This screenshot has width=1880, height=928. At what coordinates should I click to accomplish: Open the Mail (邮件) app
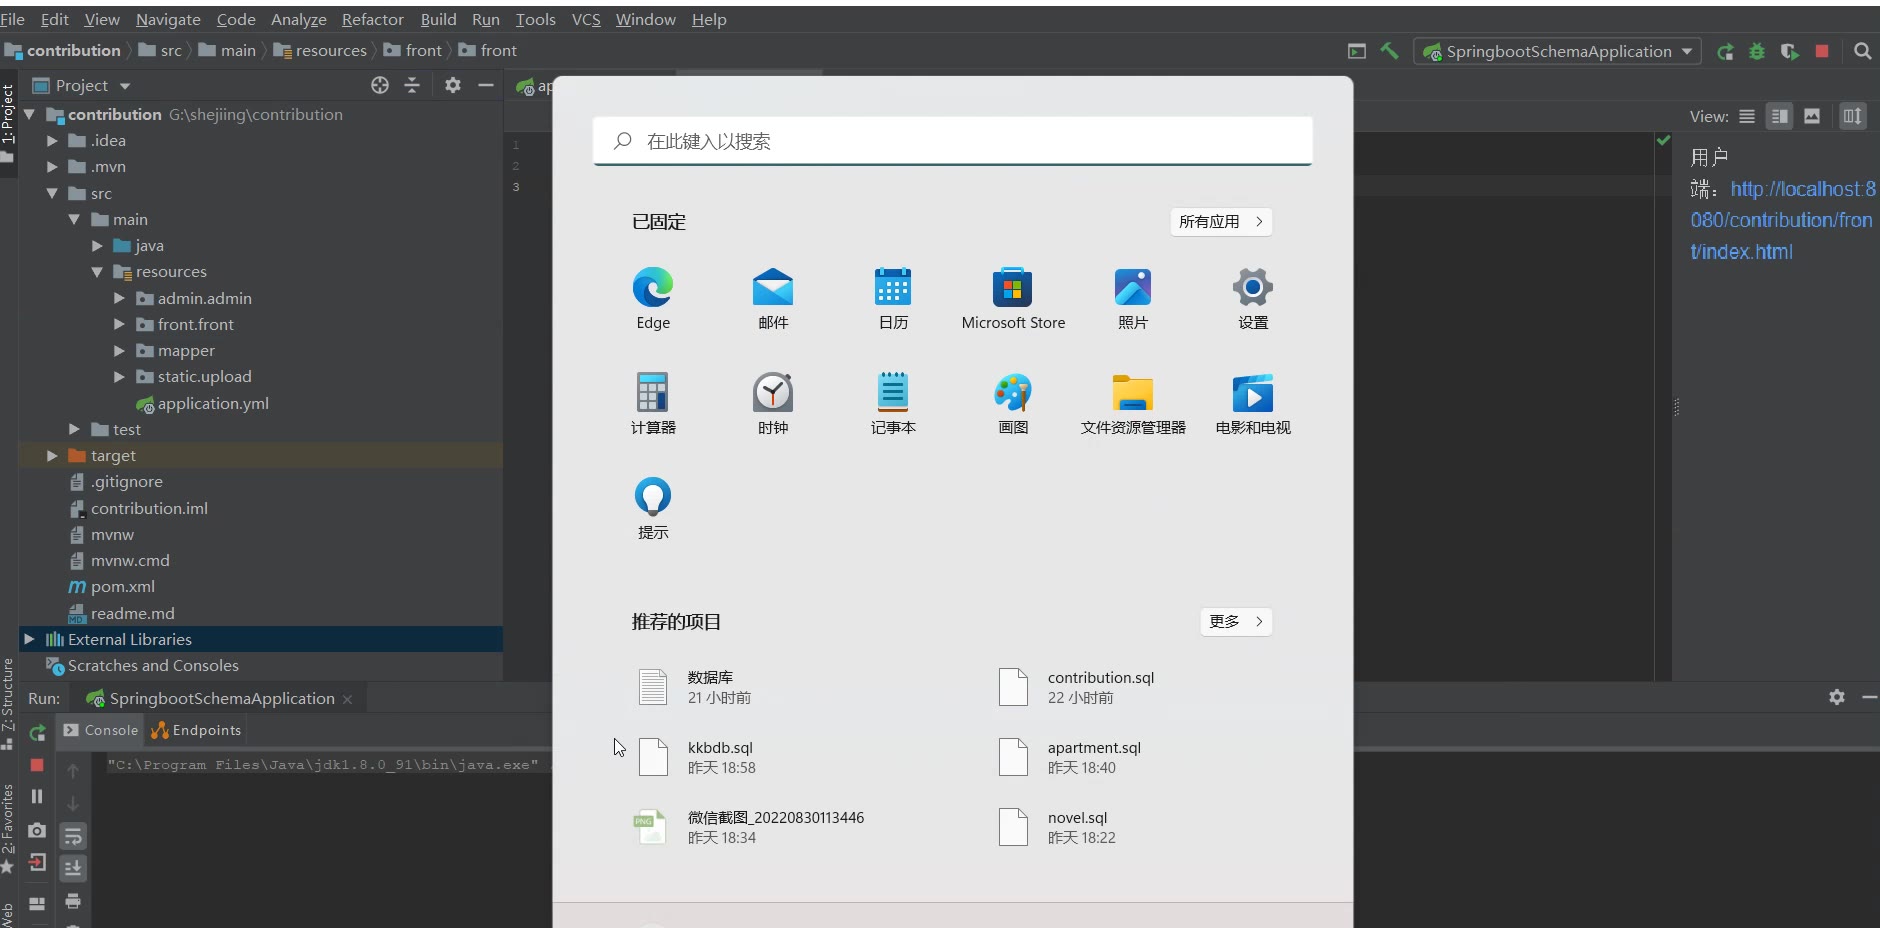pyautogui.click(x=773, y=298)
